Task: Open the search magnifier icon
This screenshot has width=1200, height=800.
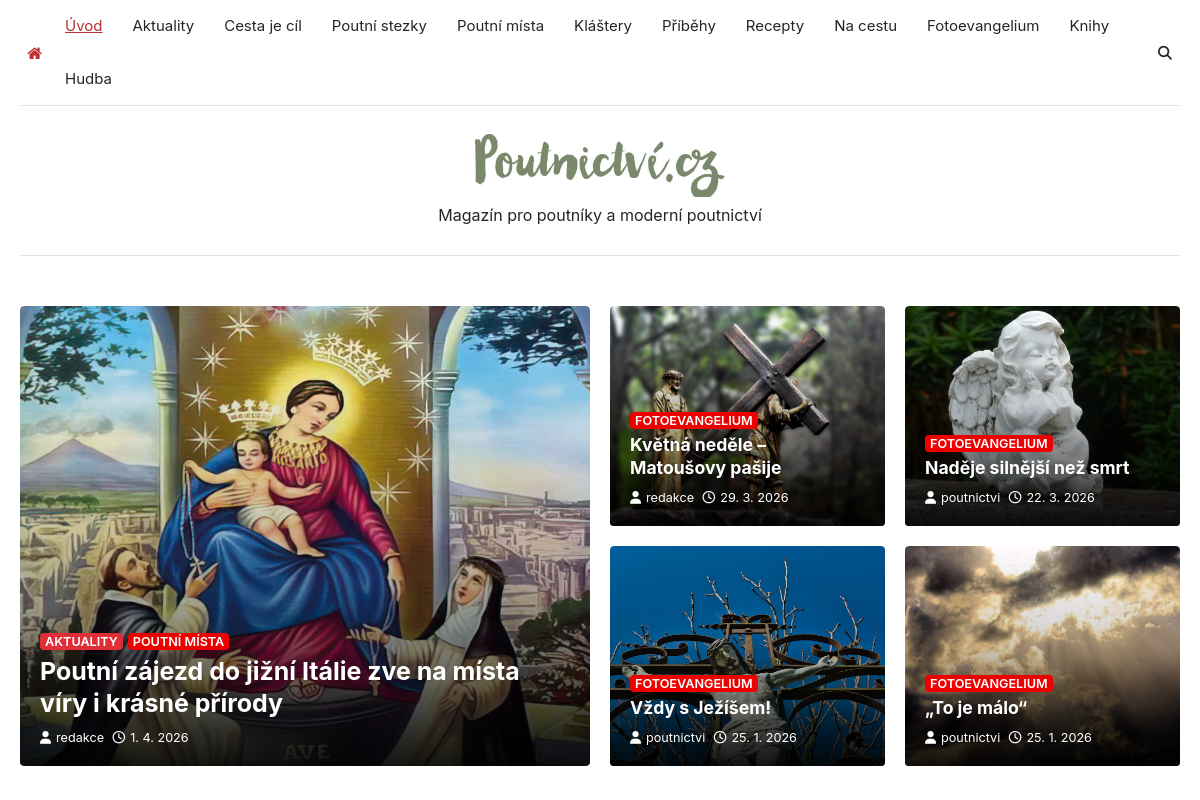Action: [1165, 53]
